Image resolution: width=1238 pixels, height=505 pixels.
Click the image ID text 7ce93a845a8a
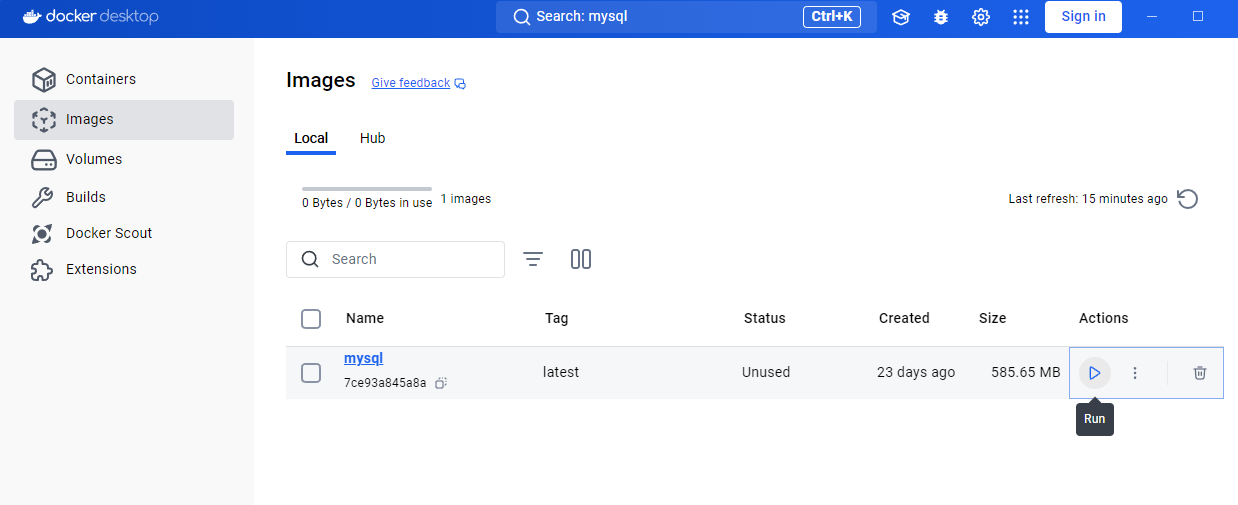point(385,383)
